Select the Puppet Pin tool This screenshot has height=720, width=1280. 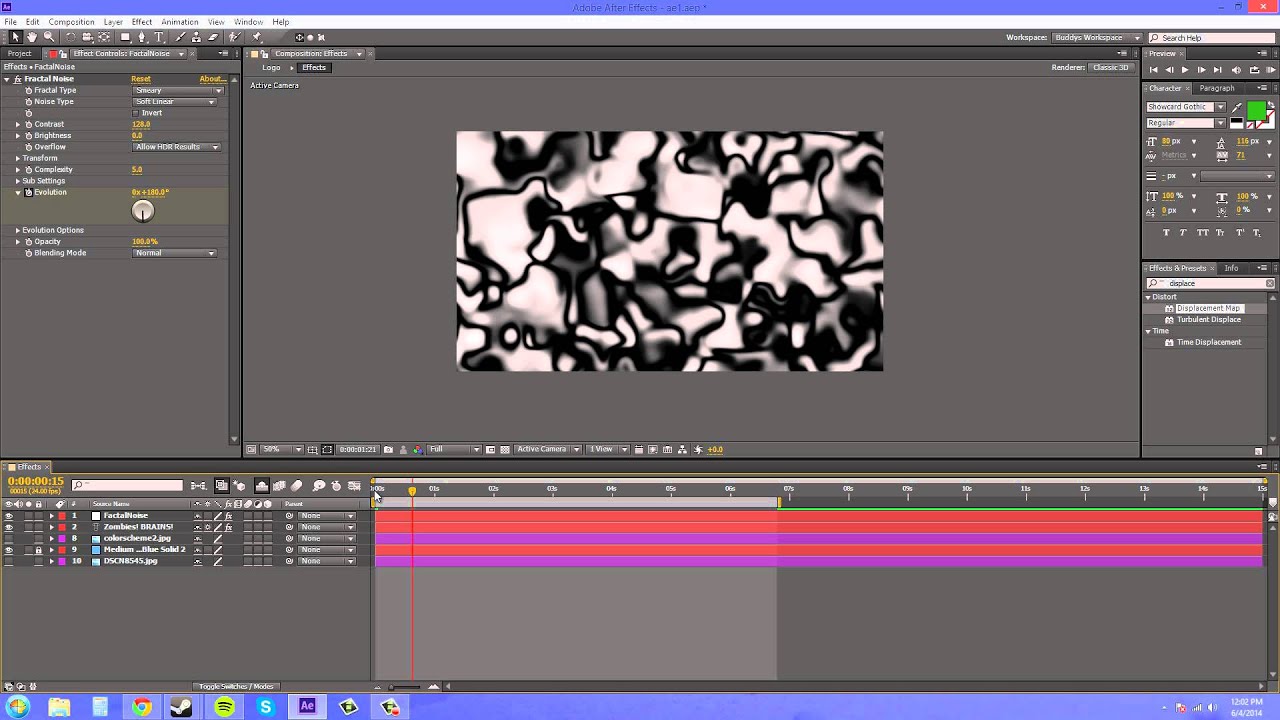(x=257, y=38)
